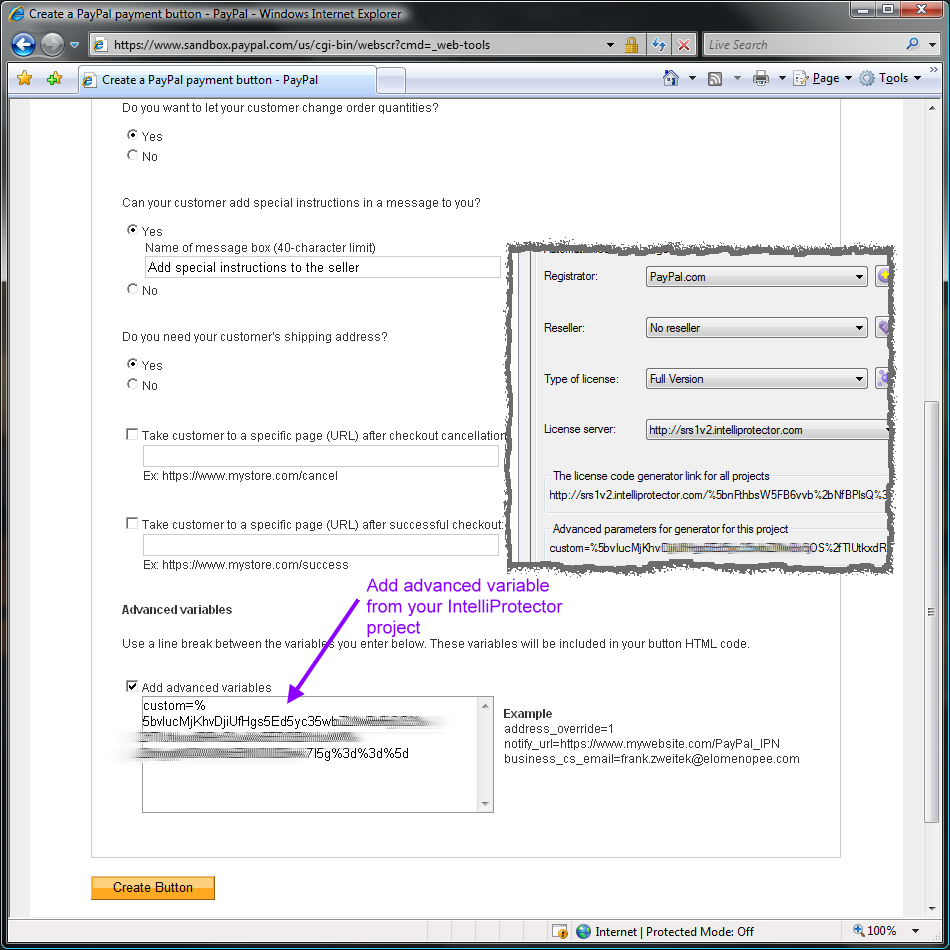
Task: Select Yes for special instructions message
Action: click(132, 230)
